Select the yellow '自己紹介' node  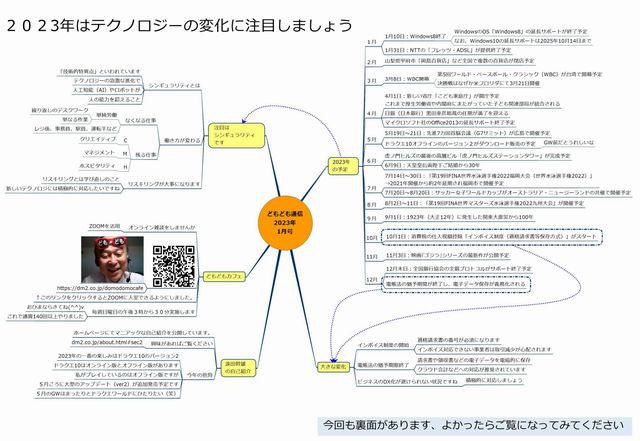coord(238,368)
